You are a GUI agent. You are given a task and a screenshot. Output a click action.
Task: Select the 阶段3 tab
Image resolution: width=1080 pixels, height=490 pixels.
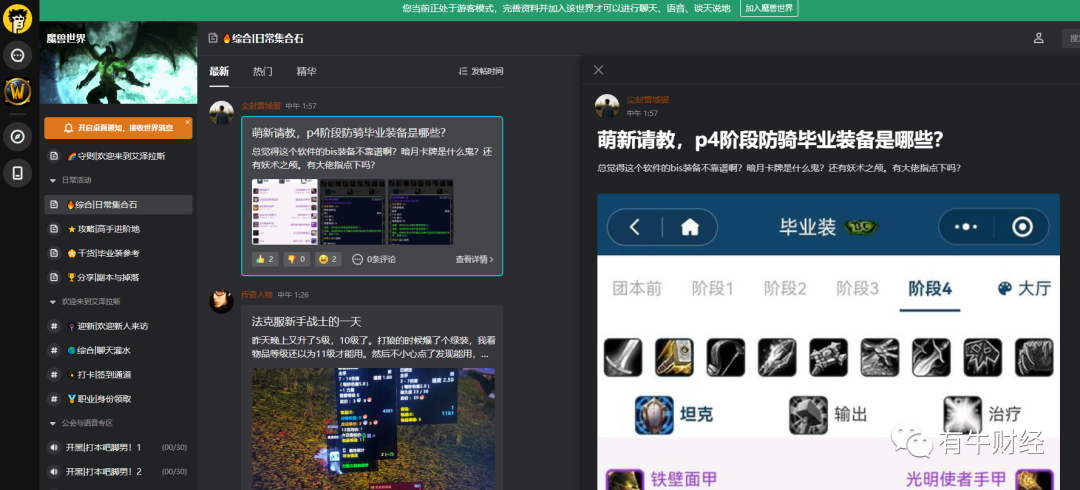[x=857, y=288]
